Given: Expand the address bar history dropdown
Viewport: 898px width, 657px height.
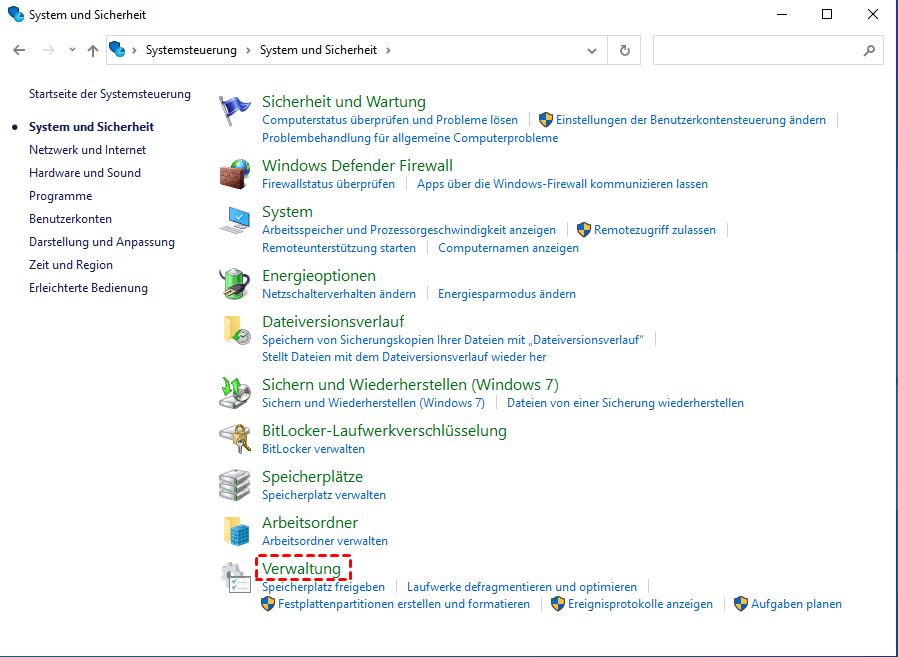Looking at the screenshot, I should [x=592, y=50].
